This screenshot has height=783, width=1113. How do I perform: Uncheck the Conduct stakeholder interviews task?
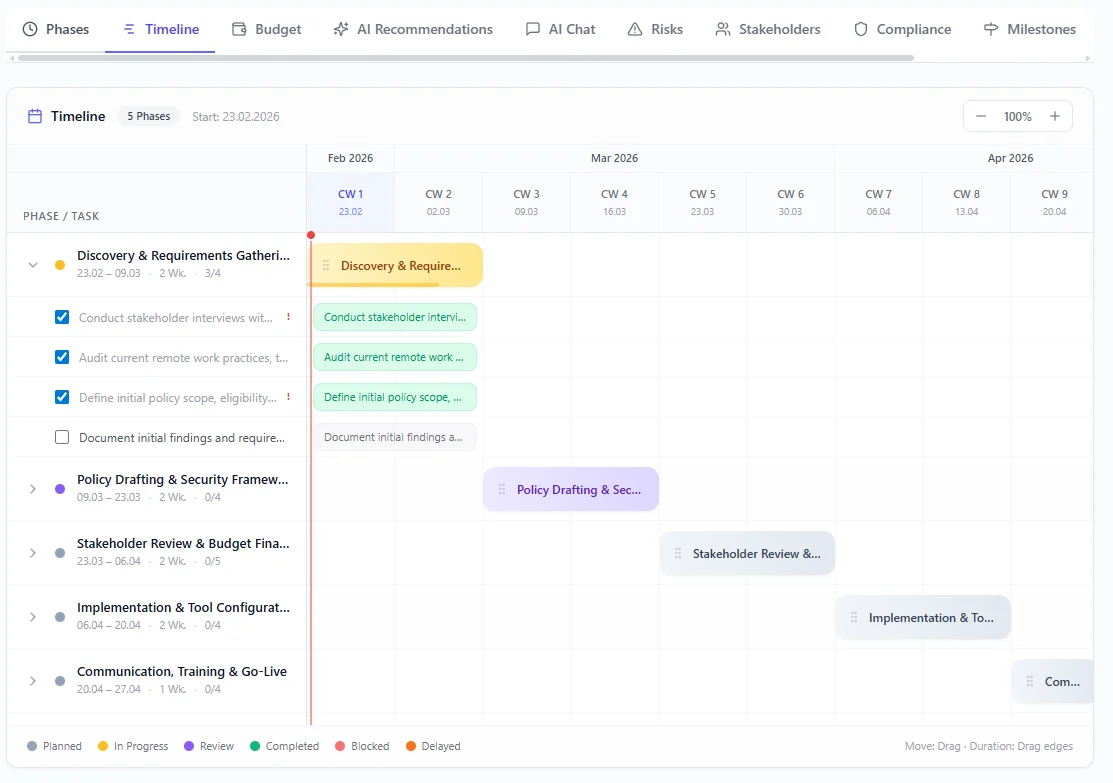click(61, 316)
